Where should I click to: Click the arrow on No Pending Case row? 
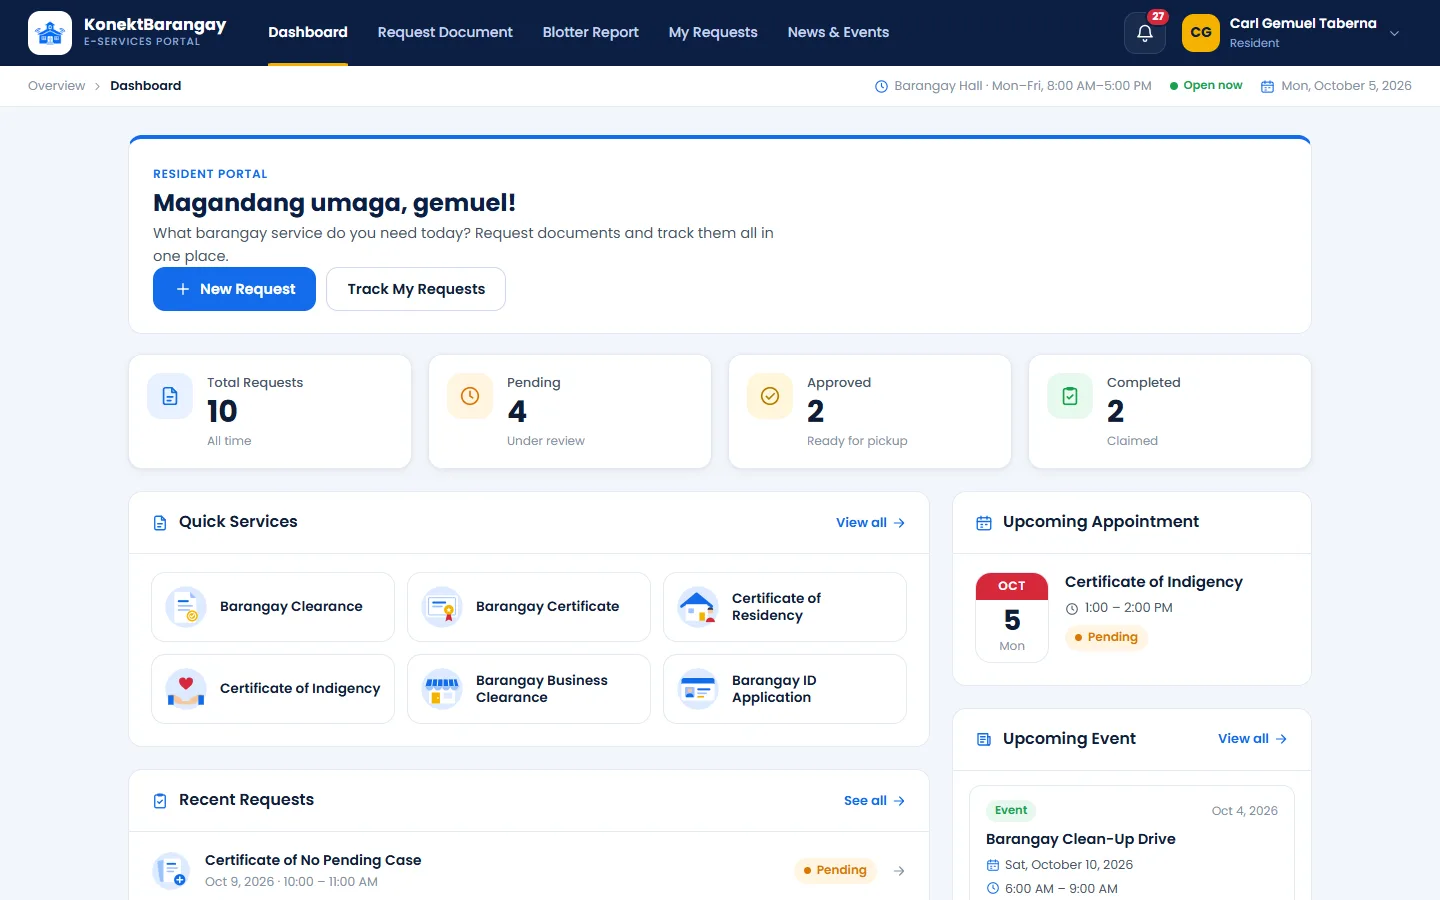pos(899,871)
